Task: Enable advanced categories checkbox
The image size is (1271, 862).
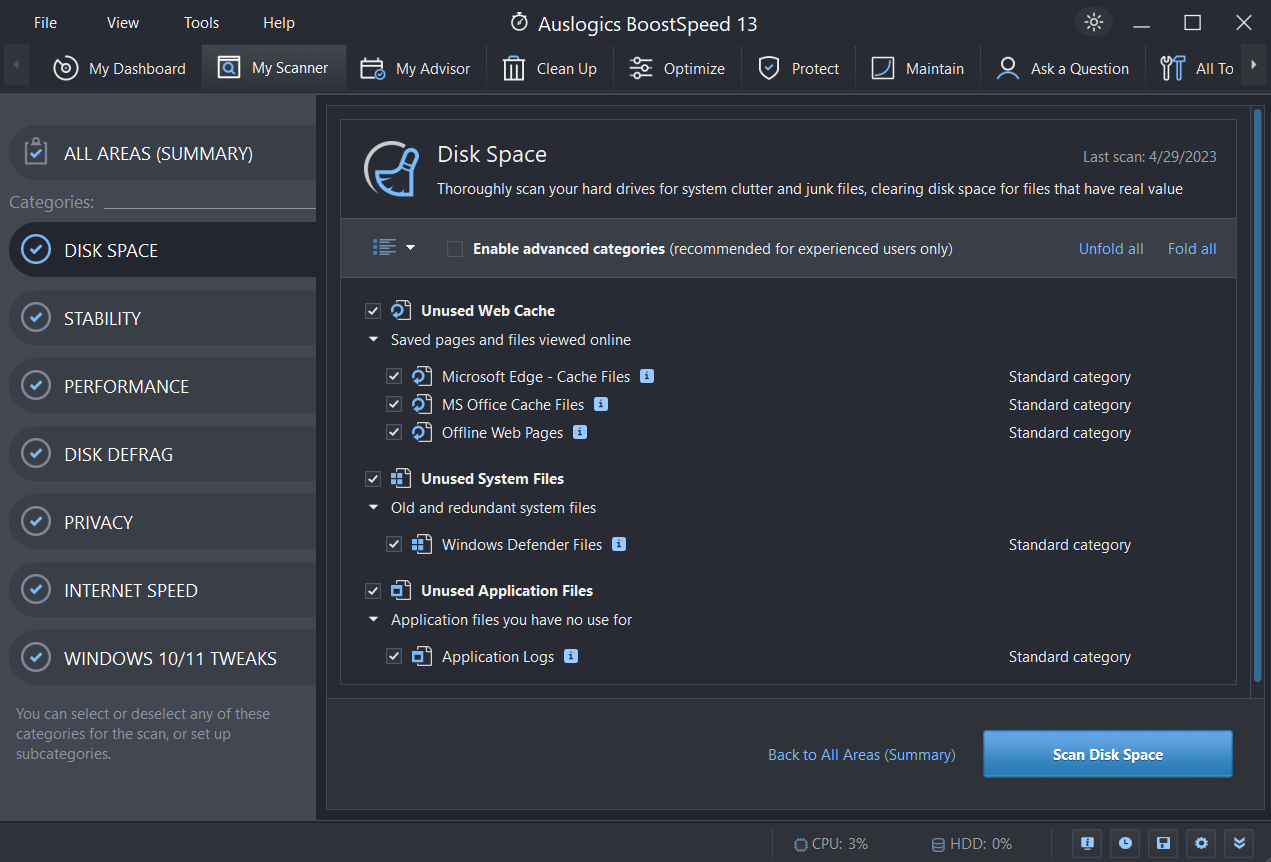Action: (455, 249)
